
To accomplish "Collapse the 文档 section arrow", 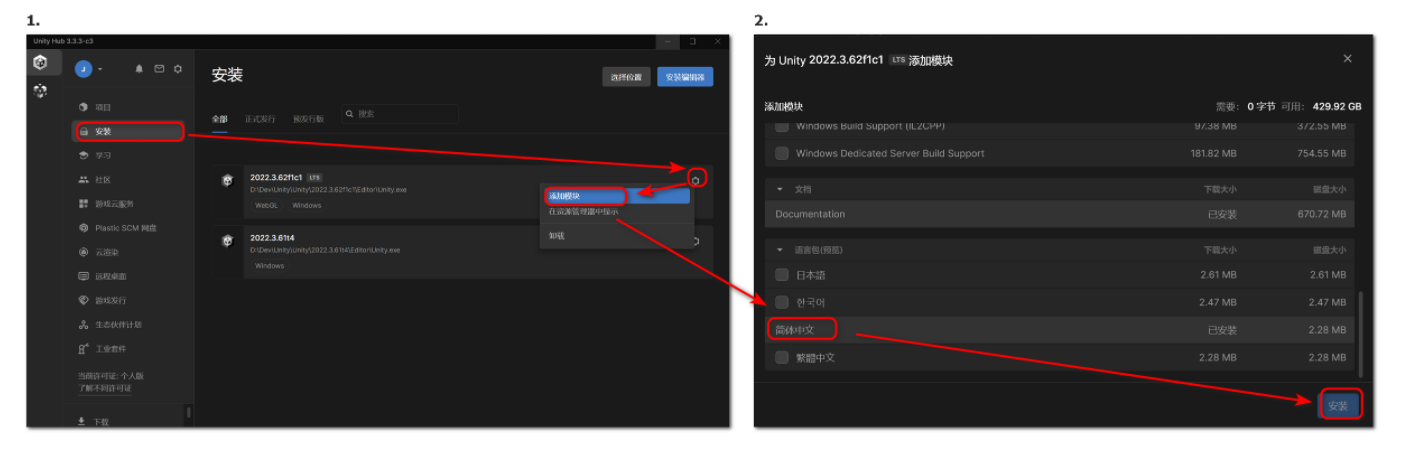I will pyautogui.click(x=780, y=188).
